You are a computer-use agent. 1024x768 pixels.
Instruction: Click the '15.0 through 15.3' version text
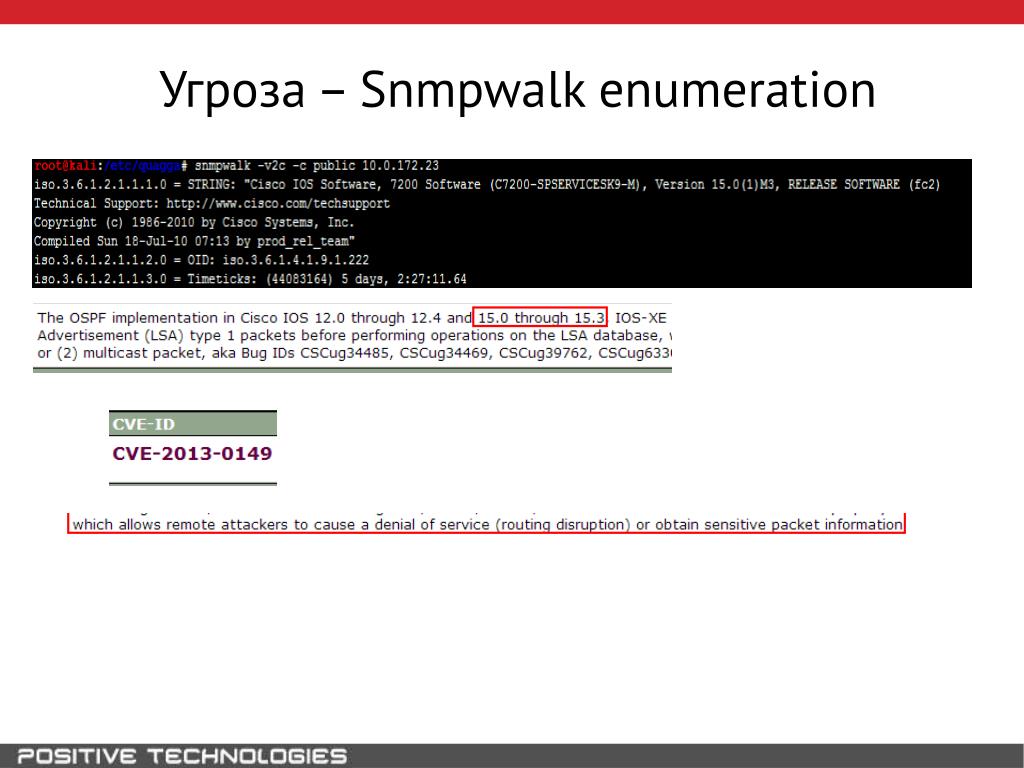pos(541,318)
